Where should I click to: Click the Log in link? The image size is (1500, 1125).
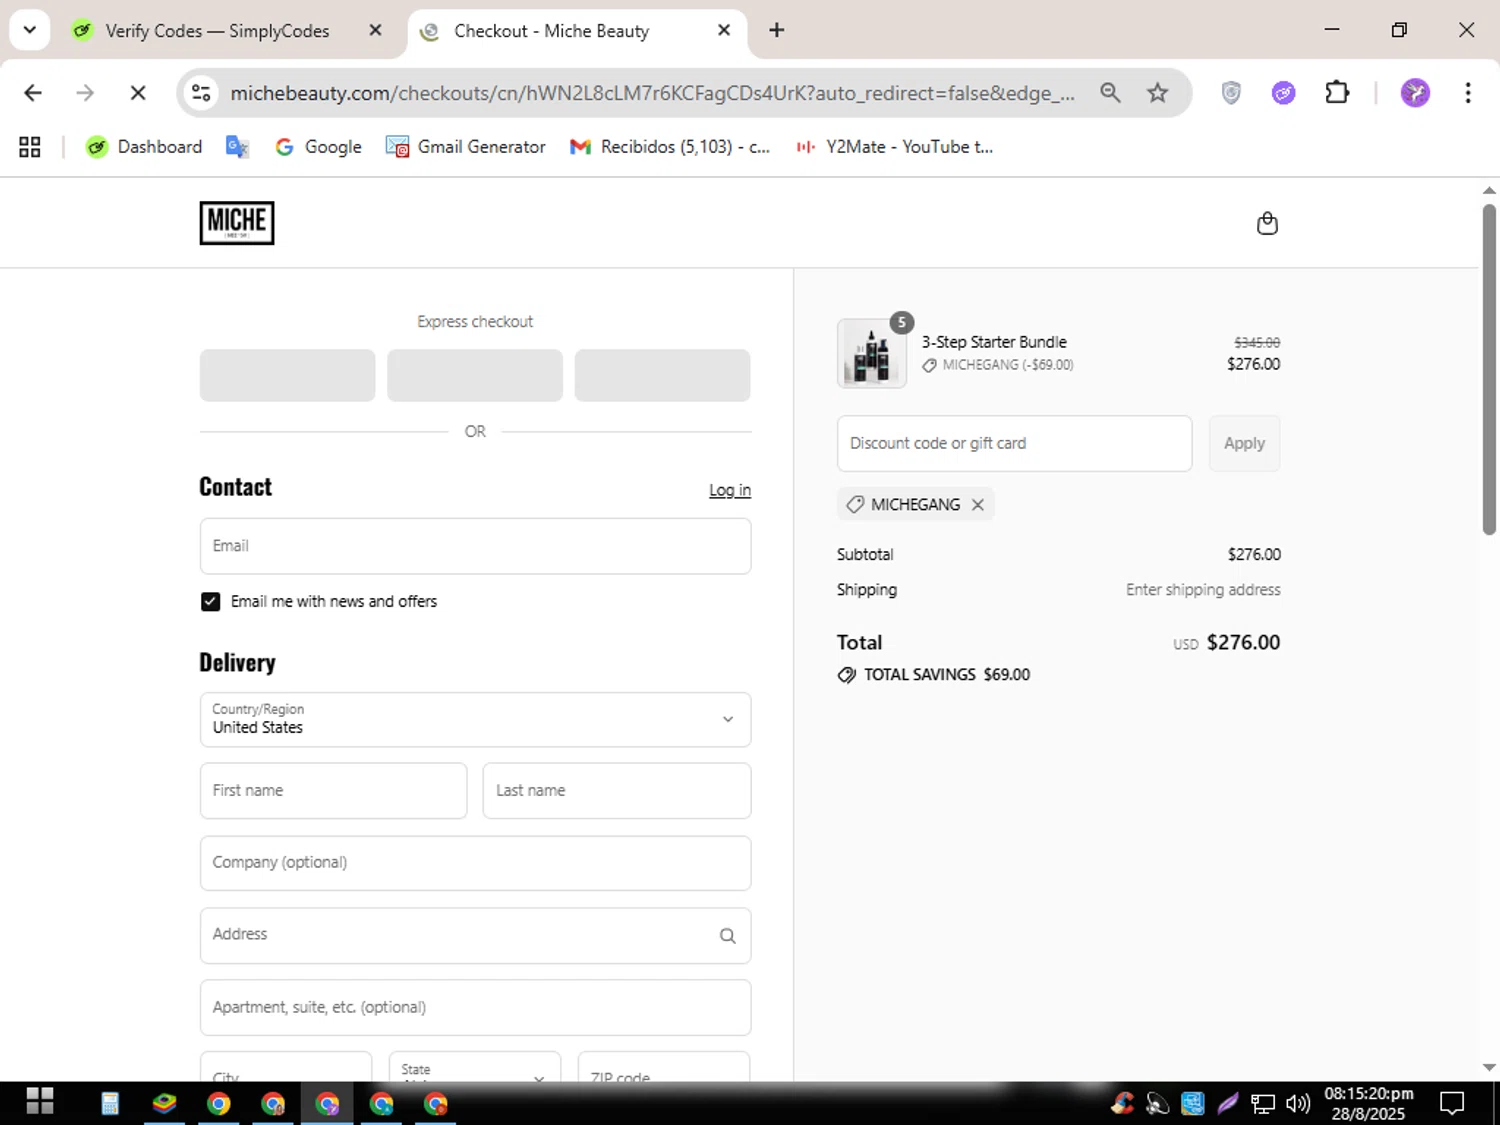point(730,490)
